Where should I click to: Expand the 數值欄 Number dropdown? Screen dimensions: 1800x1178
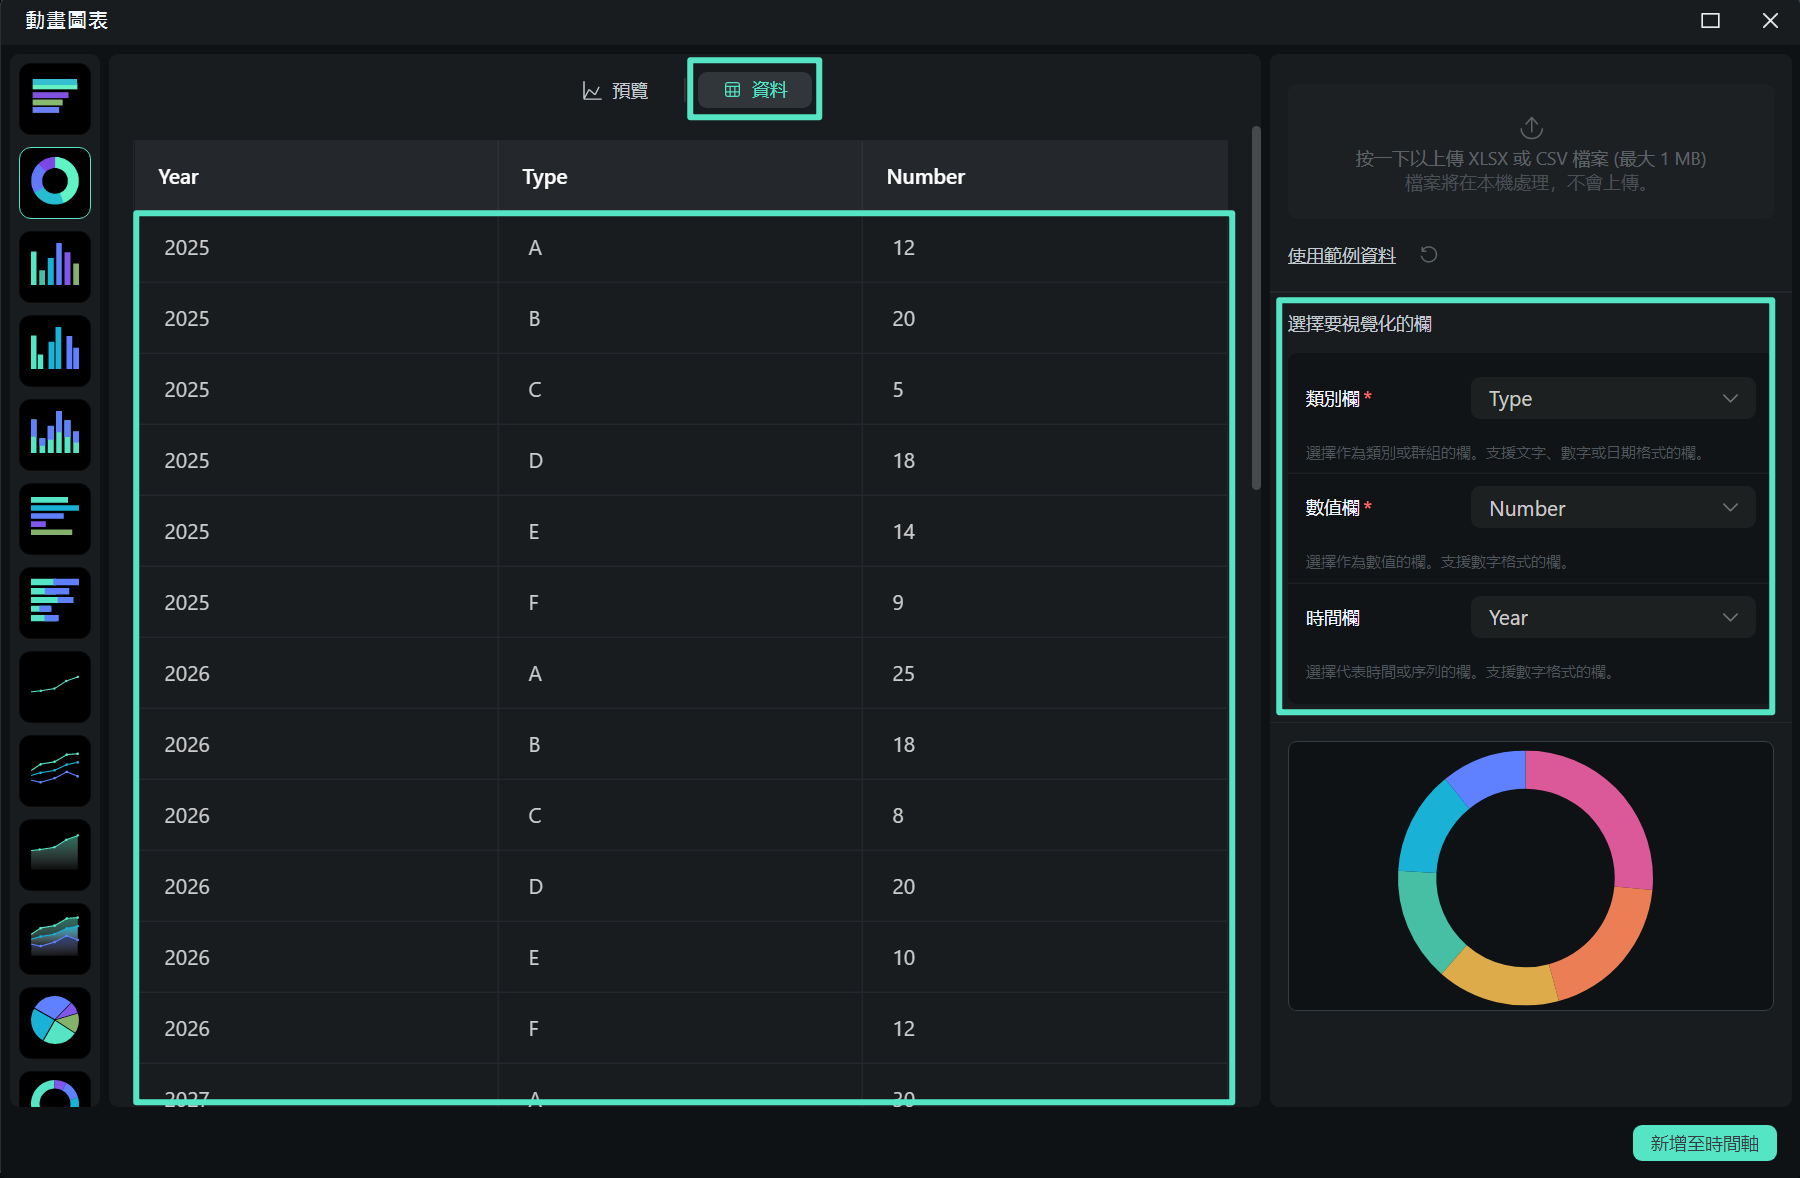[x=1612, y=508]
